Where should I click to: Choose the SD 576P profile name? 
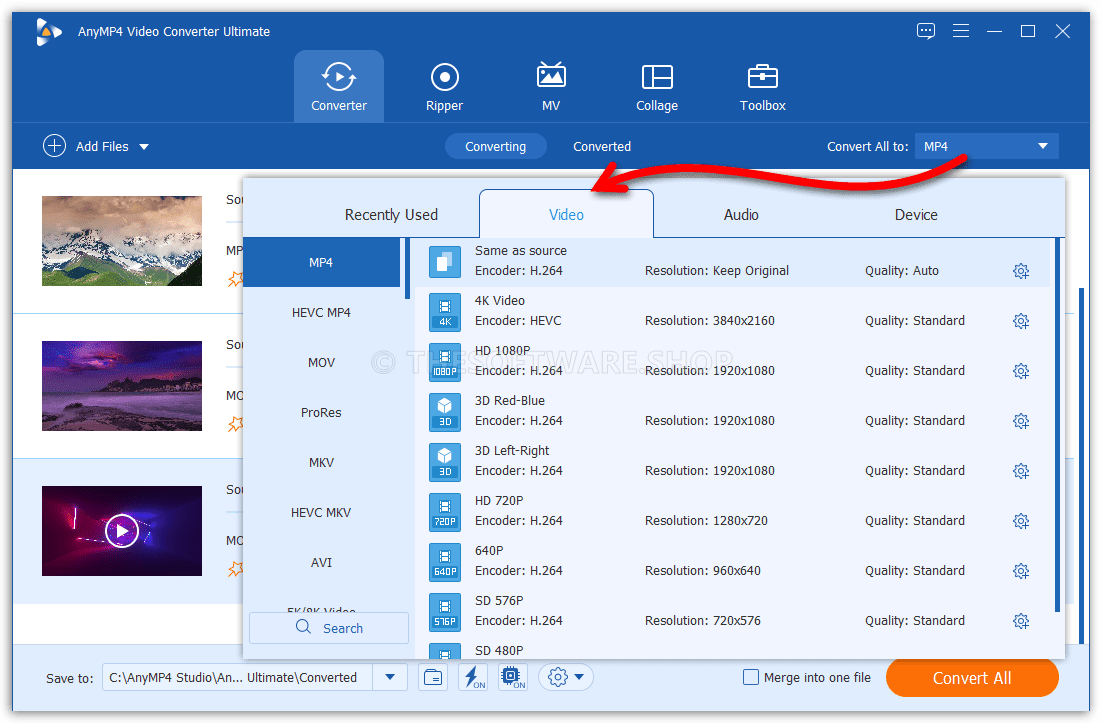click(x=499, y=600)
